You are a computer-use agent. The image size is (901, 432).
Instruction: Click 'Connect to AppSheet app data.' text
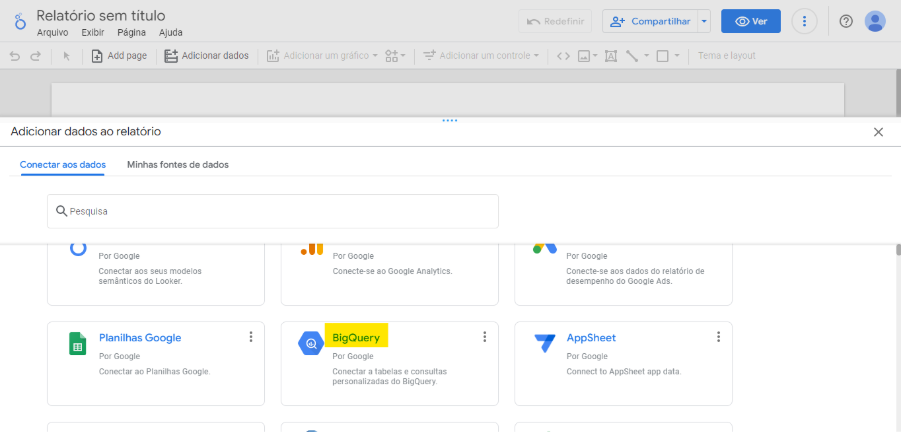pos(624,372)
